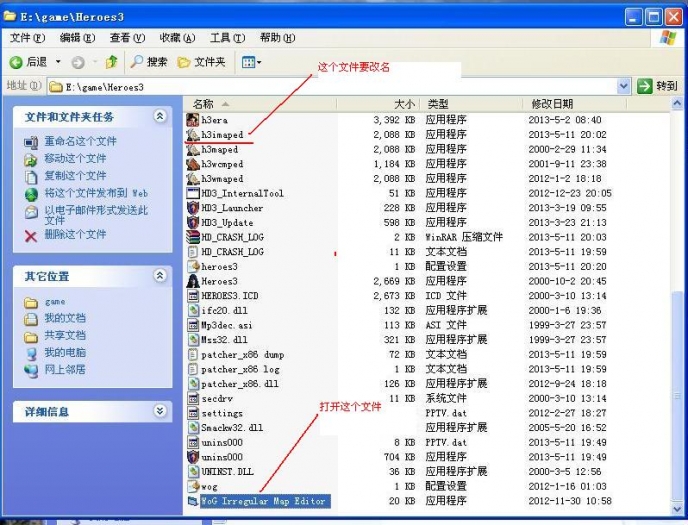Expand the Details (详细信息) panel
This screenshot has height=525, width=688.
pos(160,411)
